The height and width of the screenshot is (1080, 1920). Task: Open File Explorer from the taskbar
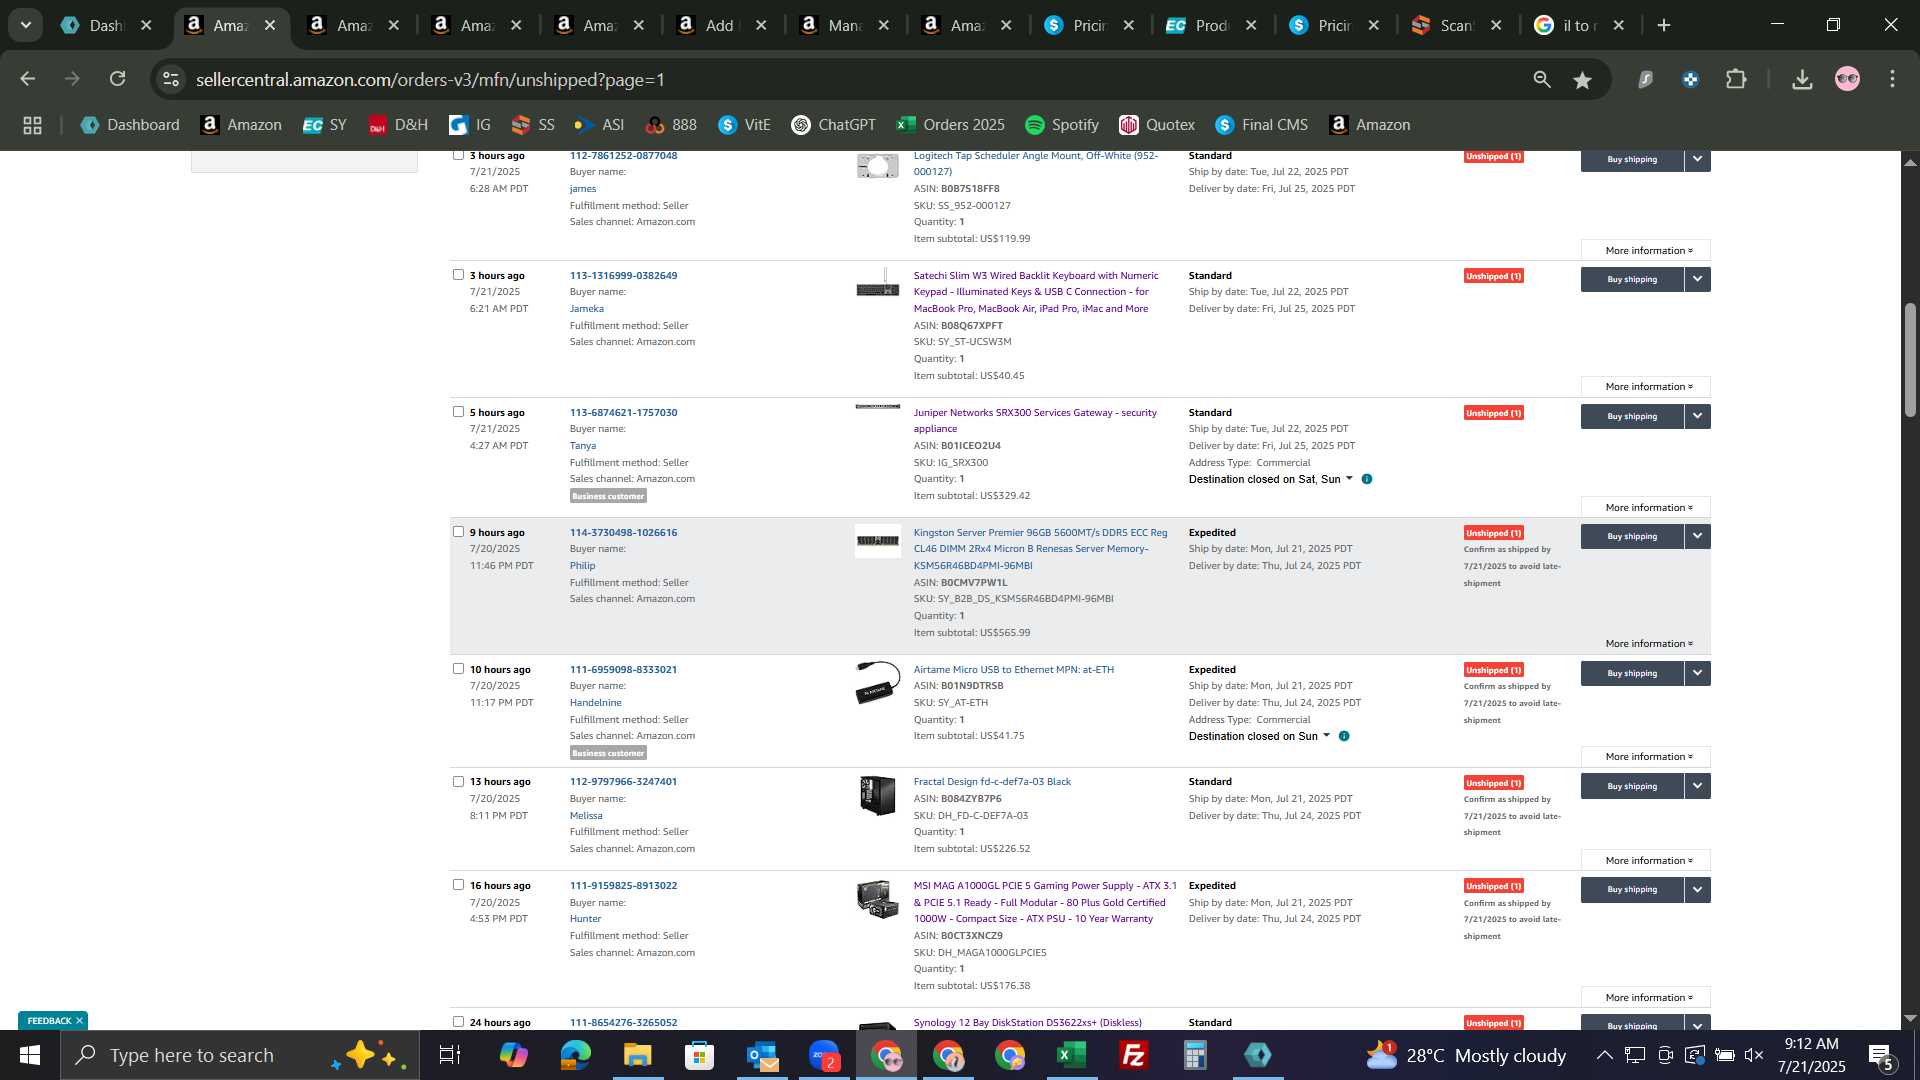[x=637, y=1055]
